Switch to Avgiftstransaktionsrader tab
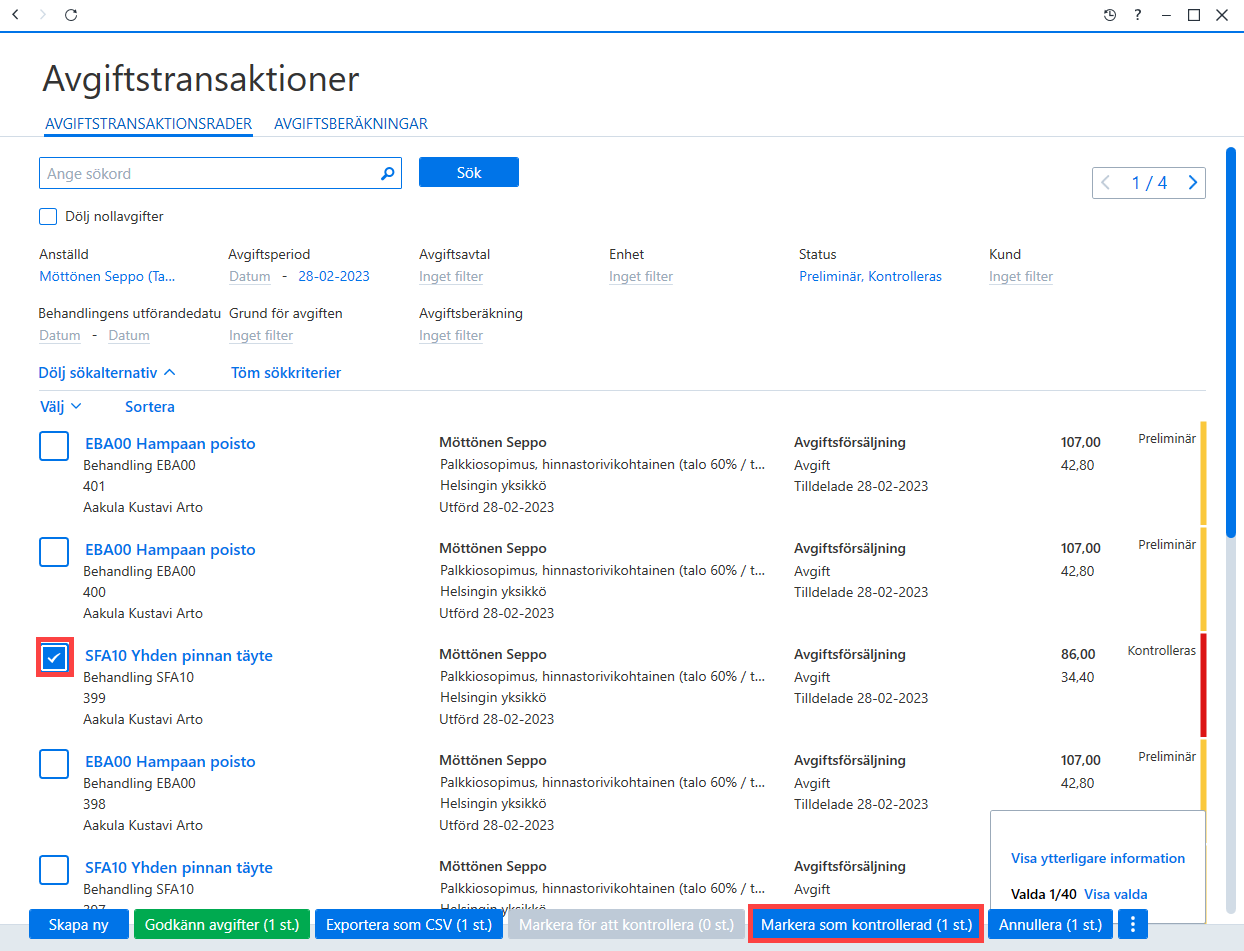Viewport: 1244px width, 951px height. pyautogui.click(x=148, y=124)
